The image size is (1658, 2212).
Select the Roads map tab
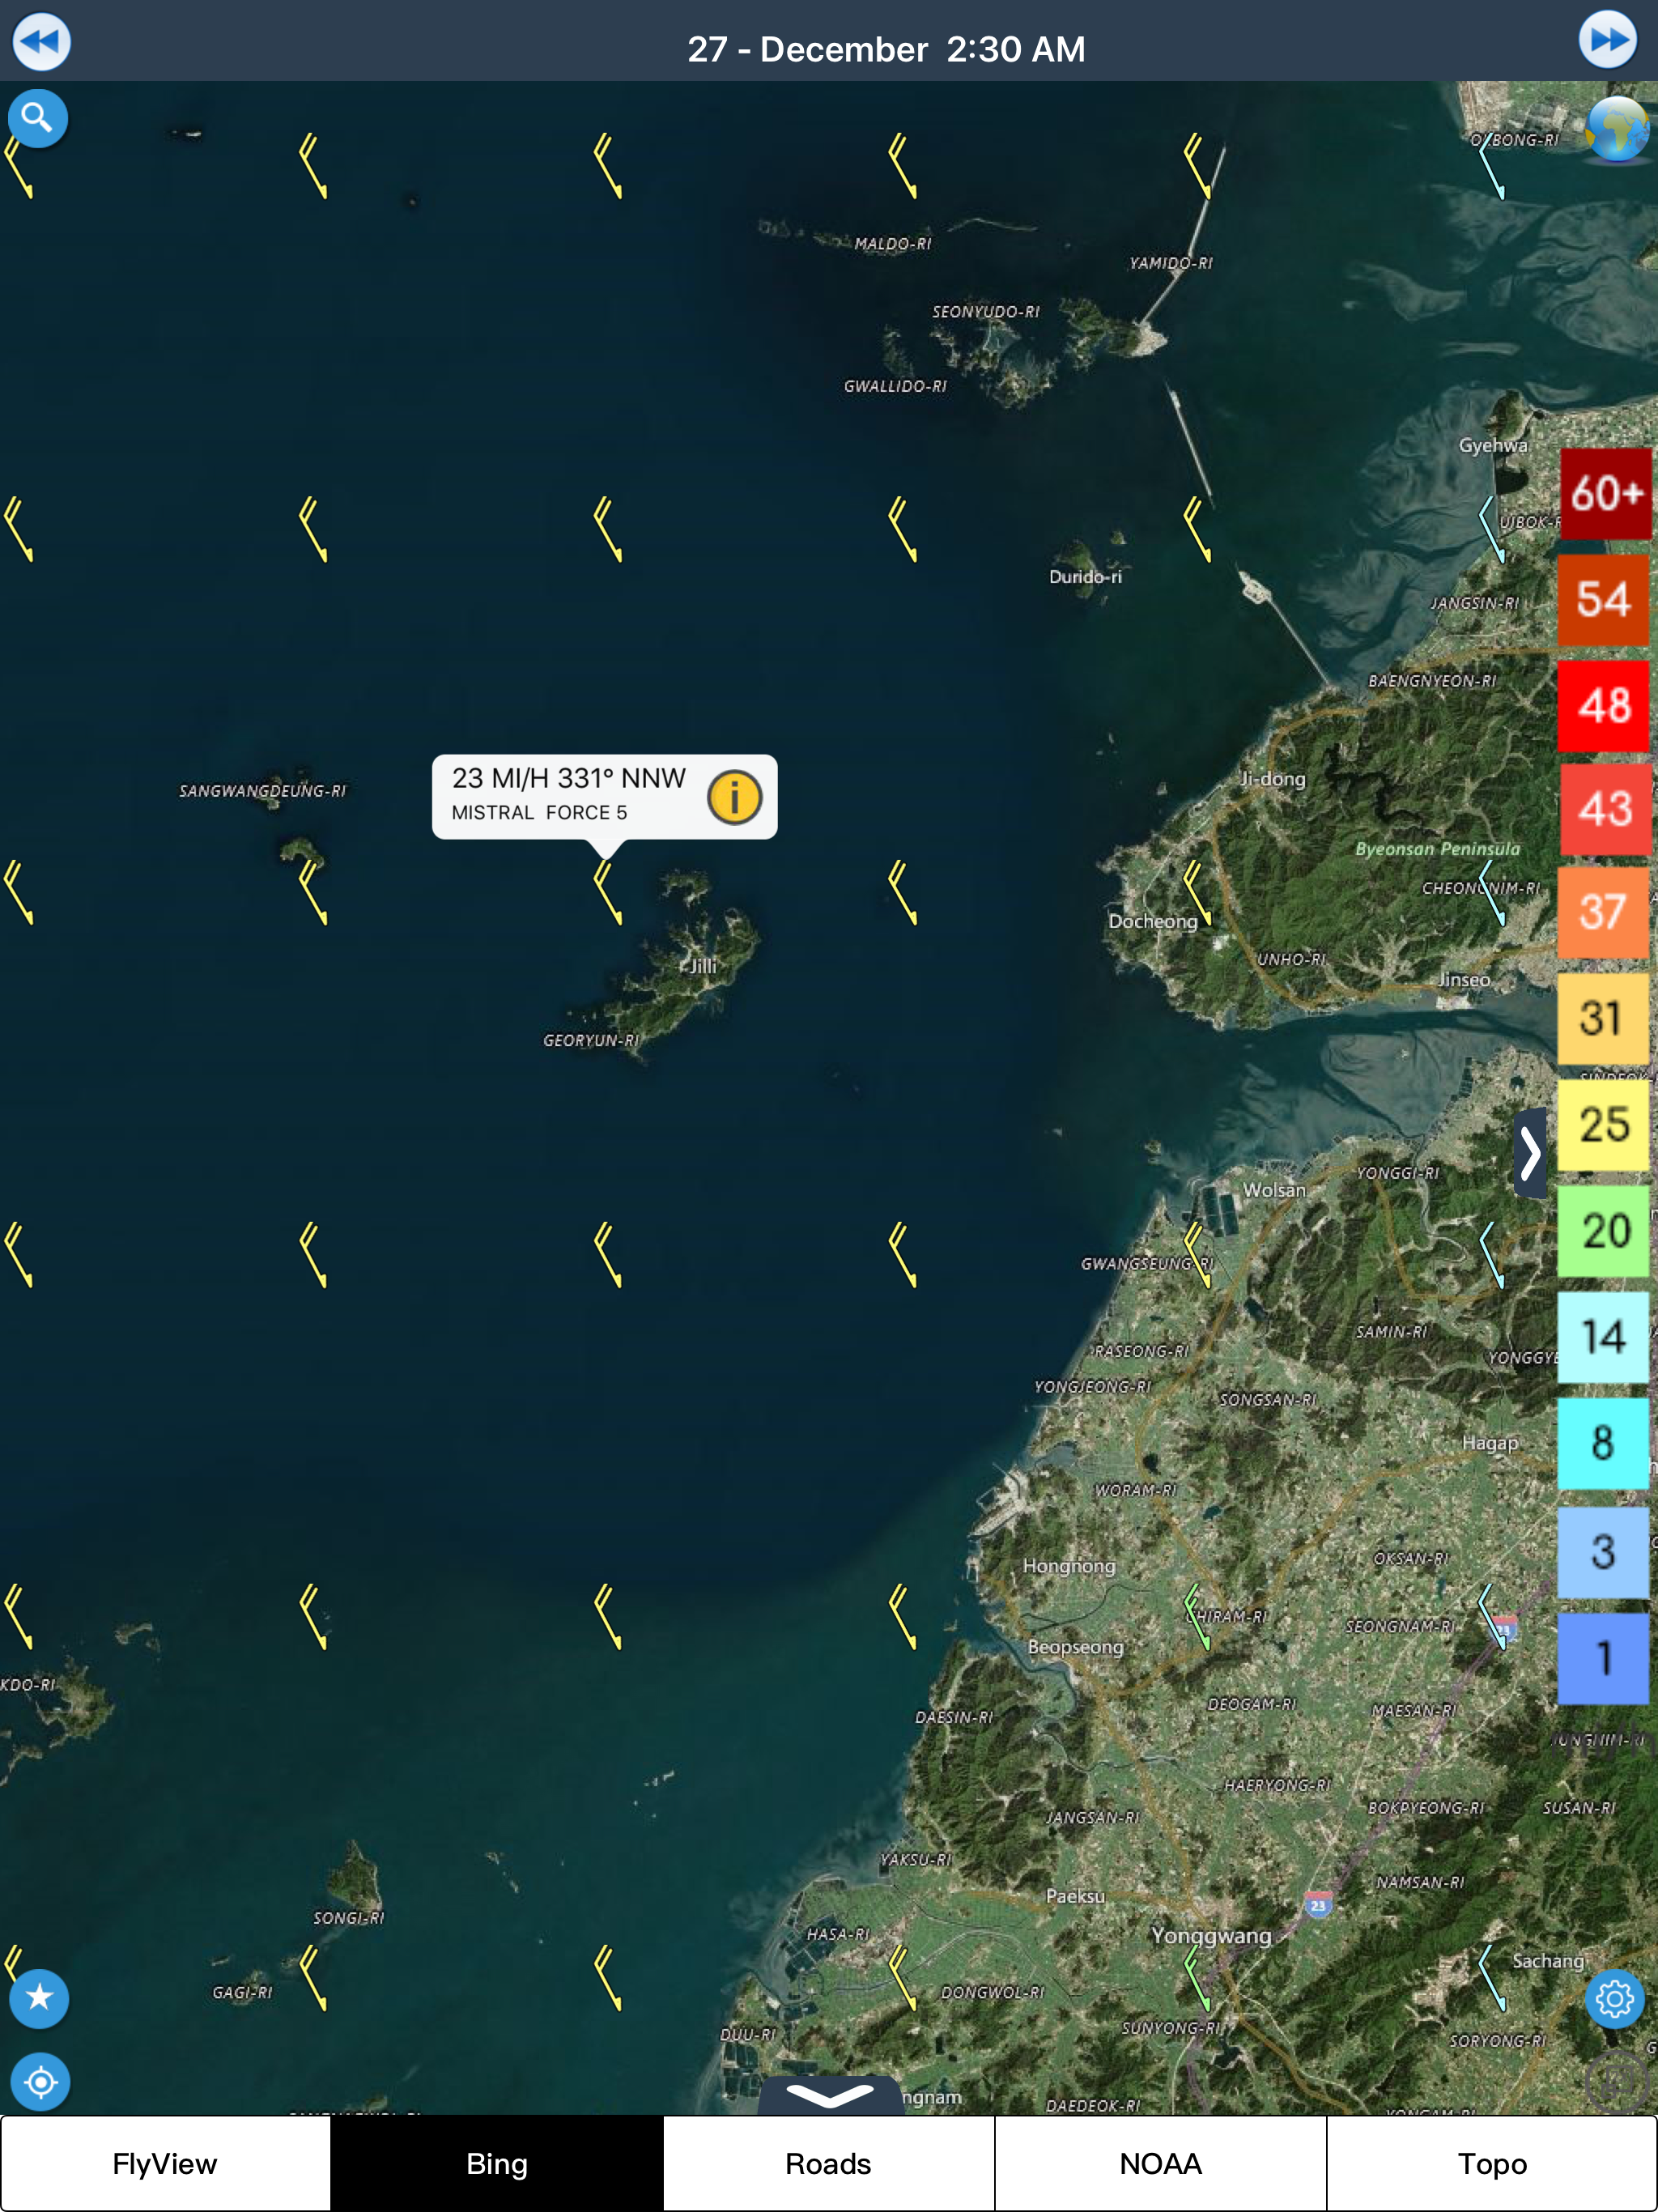828,2163
